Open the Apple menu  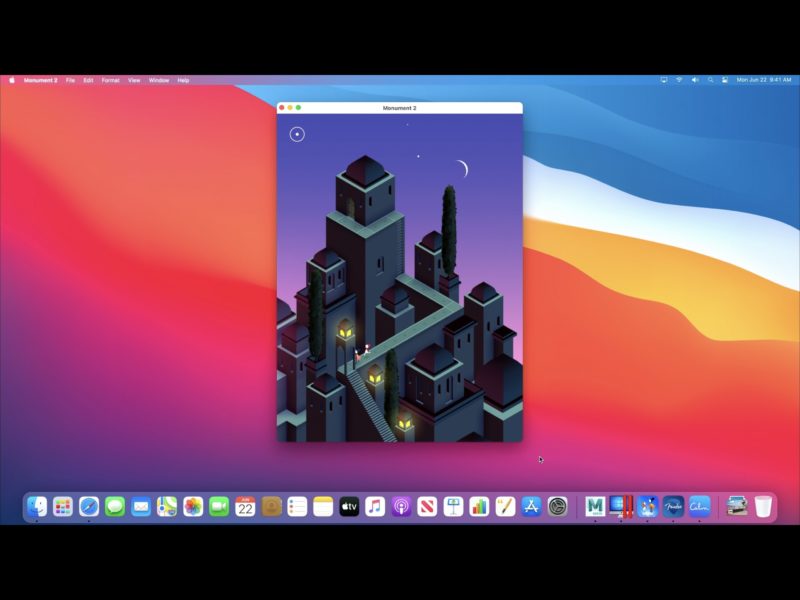(12, 80)
